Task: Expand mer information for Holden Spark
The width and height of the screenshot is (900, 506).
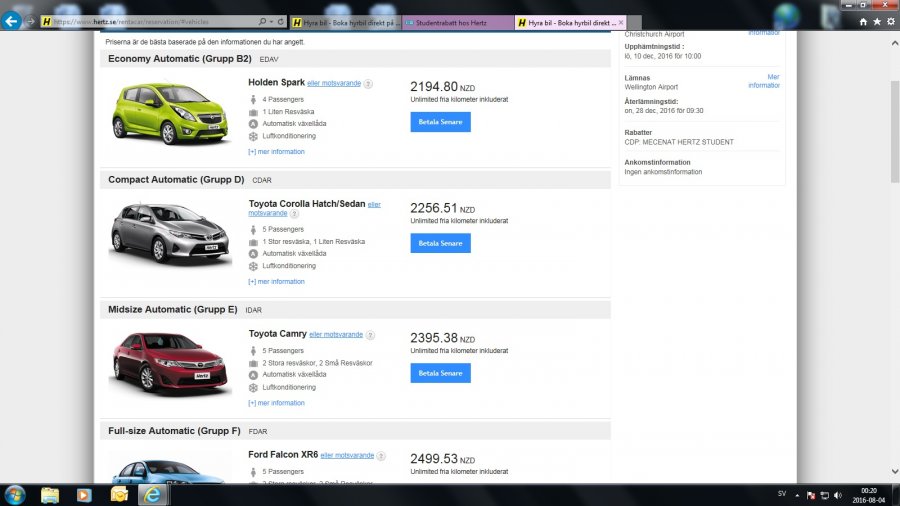Action: click(276, 152)
